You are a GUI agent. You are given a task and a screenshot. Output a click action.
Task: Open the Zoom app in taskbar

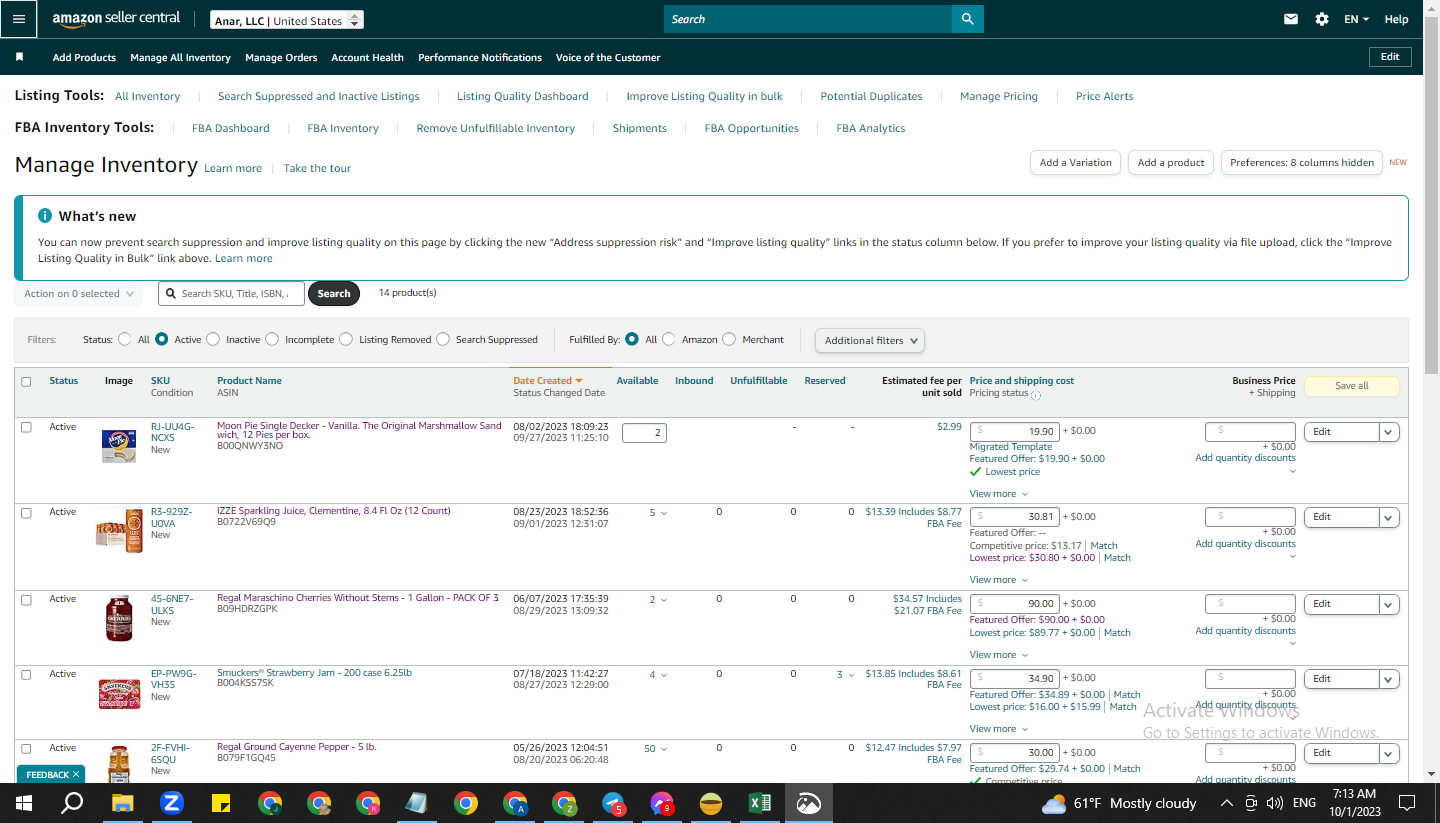(x=171, y=803)
